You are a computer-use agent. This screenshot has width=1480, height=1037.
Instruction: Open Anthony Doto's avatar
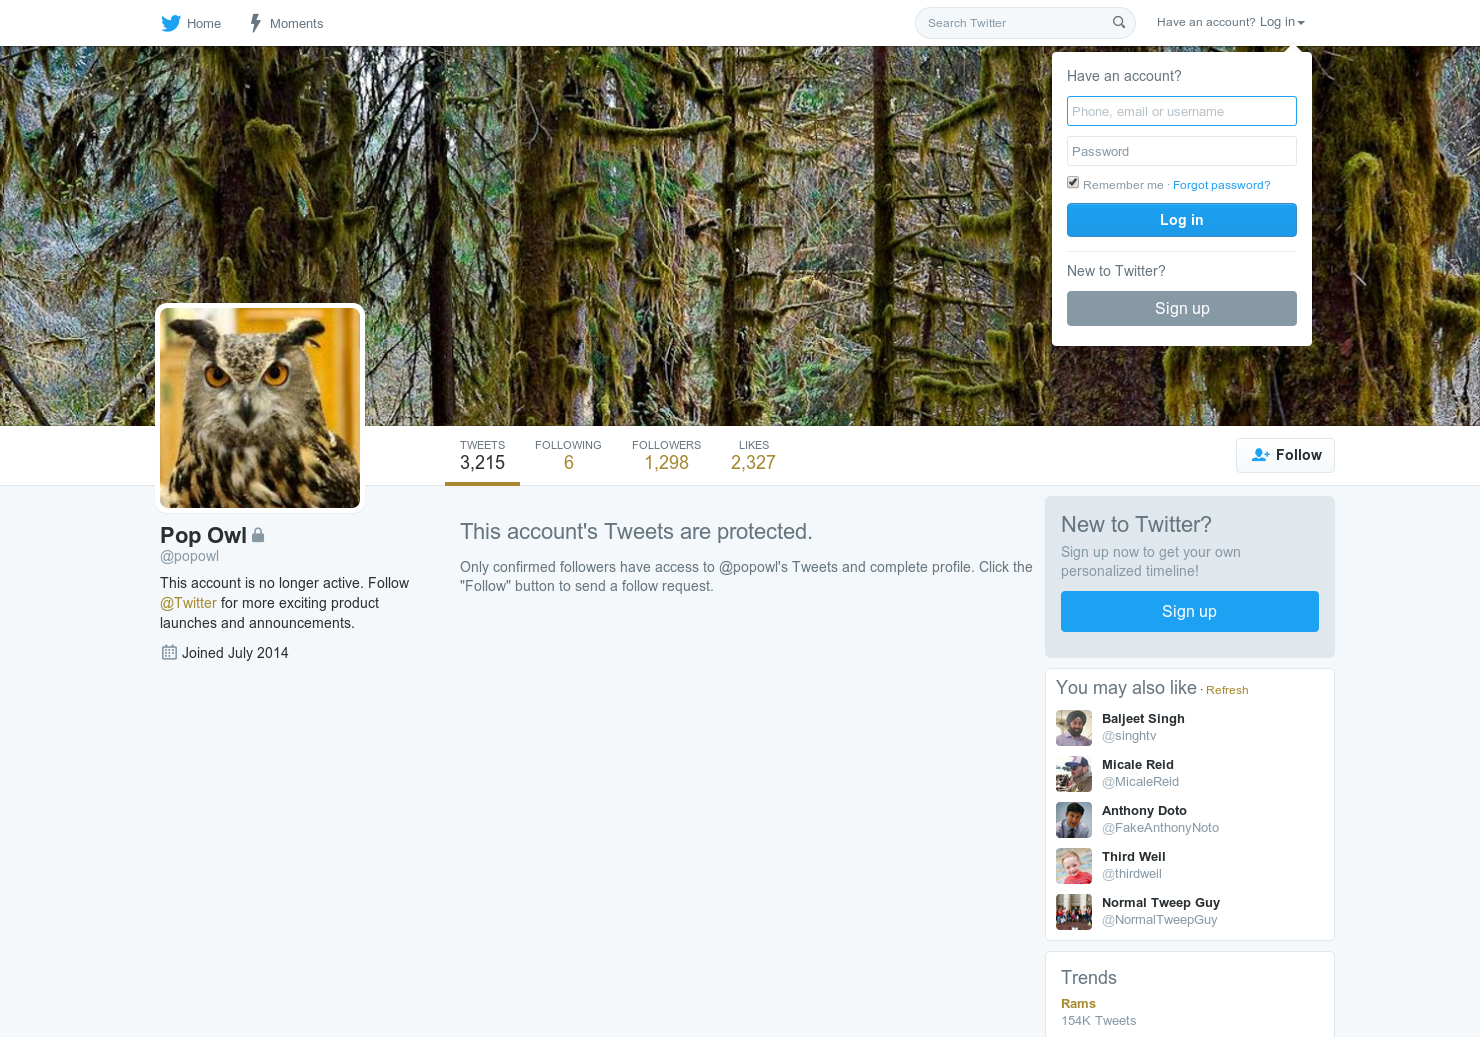coord(1074,820)
